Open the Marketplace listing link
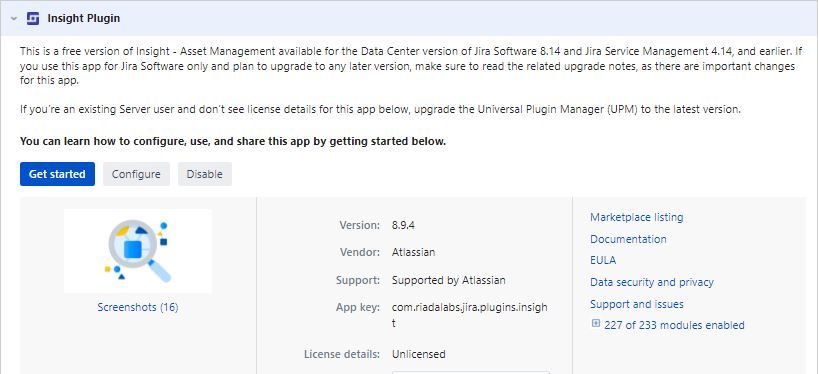 click(x=636, y=217)
